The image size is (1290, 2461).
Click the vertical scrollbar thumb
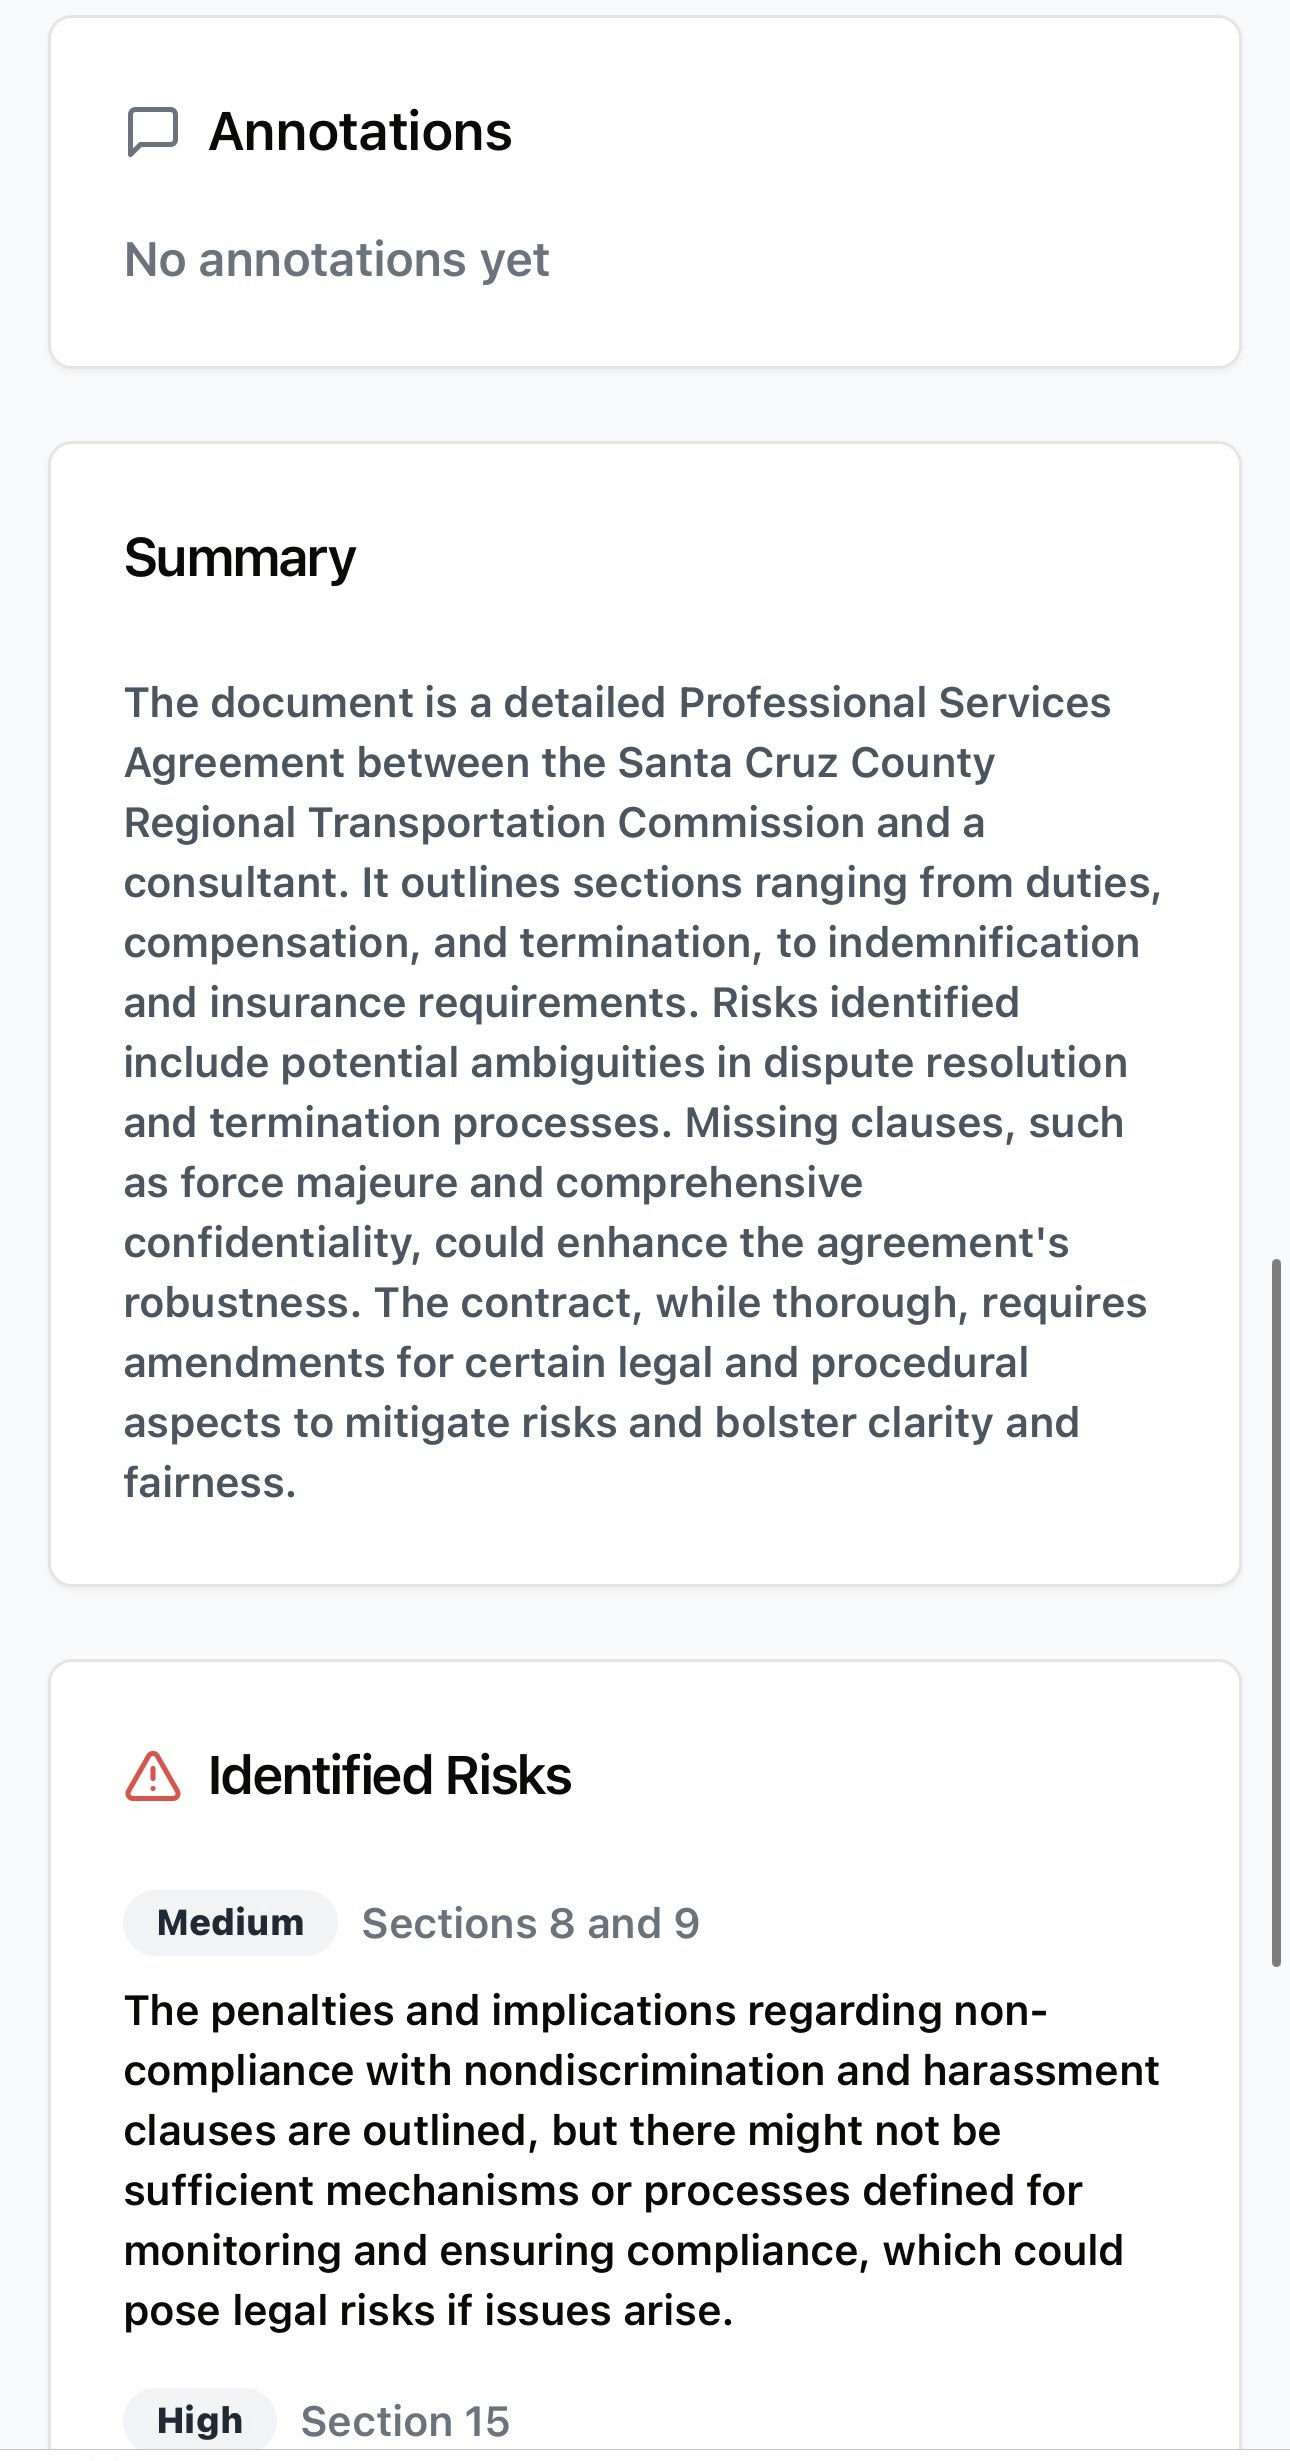click(1276, 1612)
